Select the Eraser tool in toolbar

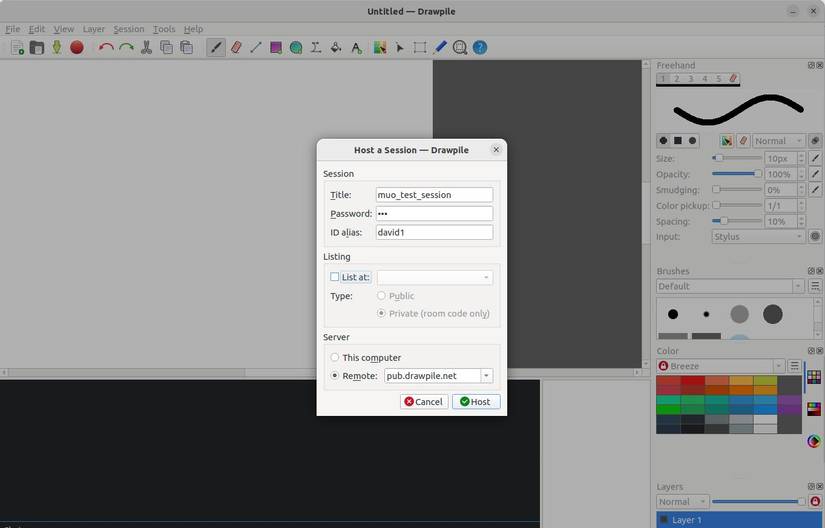pyautogui.click(x=236, y=47)
